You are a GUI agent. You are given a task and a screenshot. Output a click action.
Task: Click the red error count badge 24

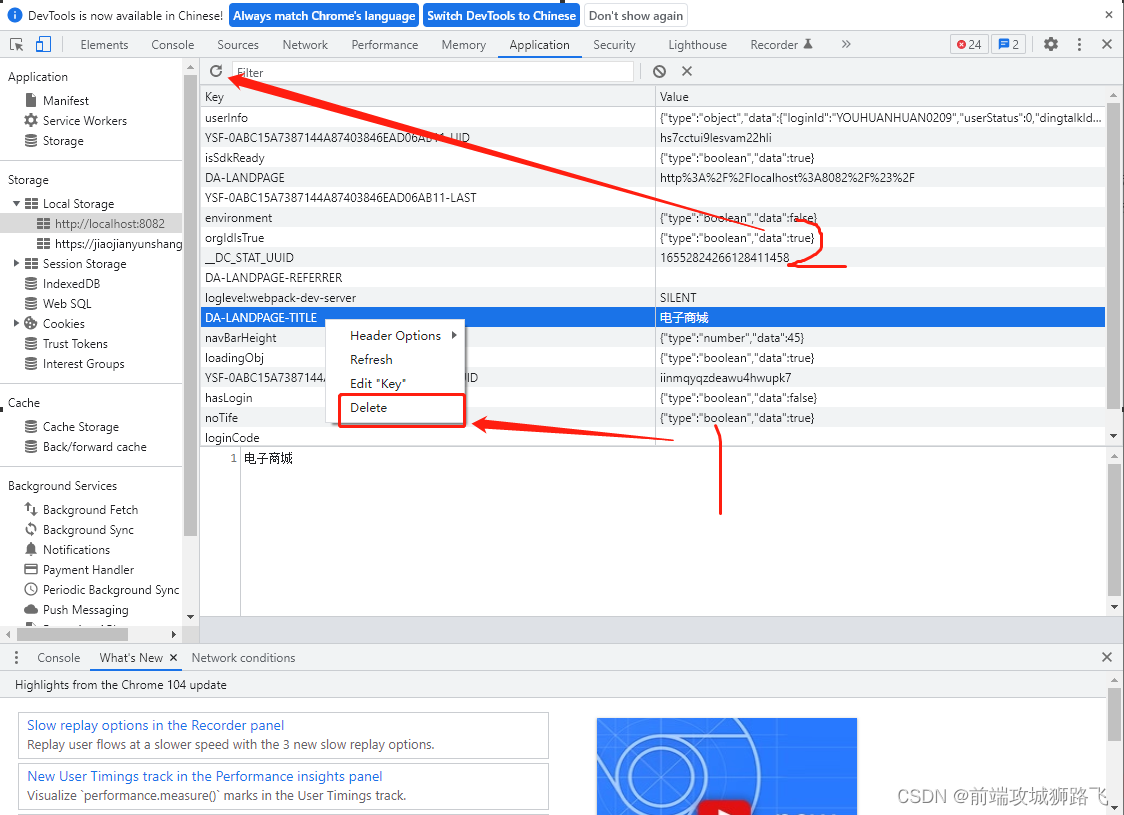[968, 44]
